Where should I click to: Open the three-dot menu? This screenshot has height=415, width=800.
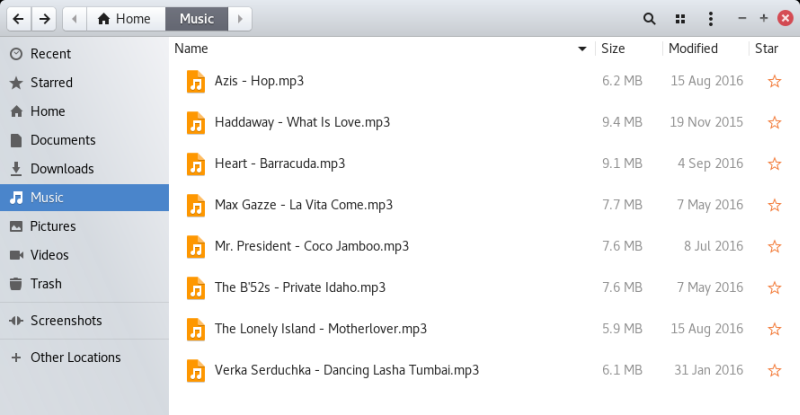pyautogui.click(x=711, y=19)
